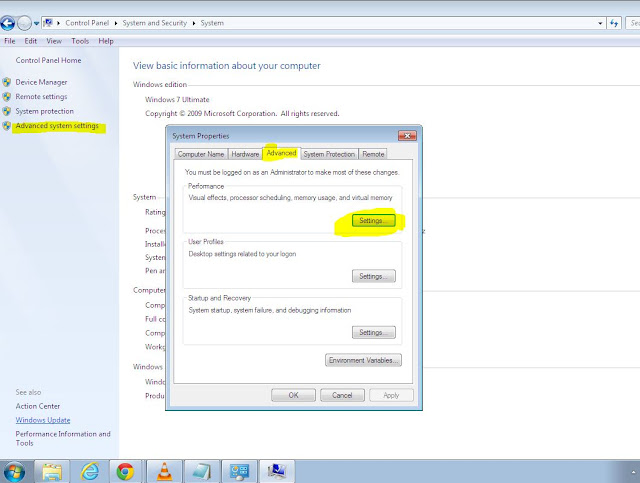Screen dimensions: 640x483
Task: Click the computer icon in the address bar
Action: (48, 23)
